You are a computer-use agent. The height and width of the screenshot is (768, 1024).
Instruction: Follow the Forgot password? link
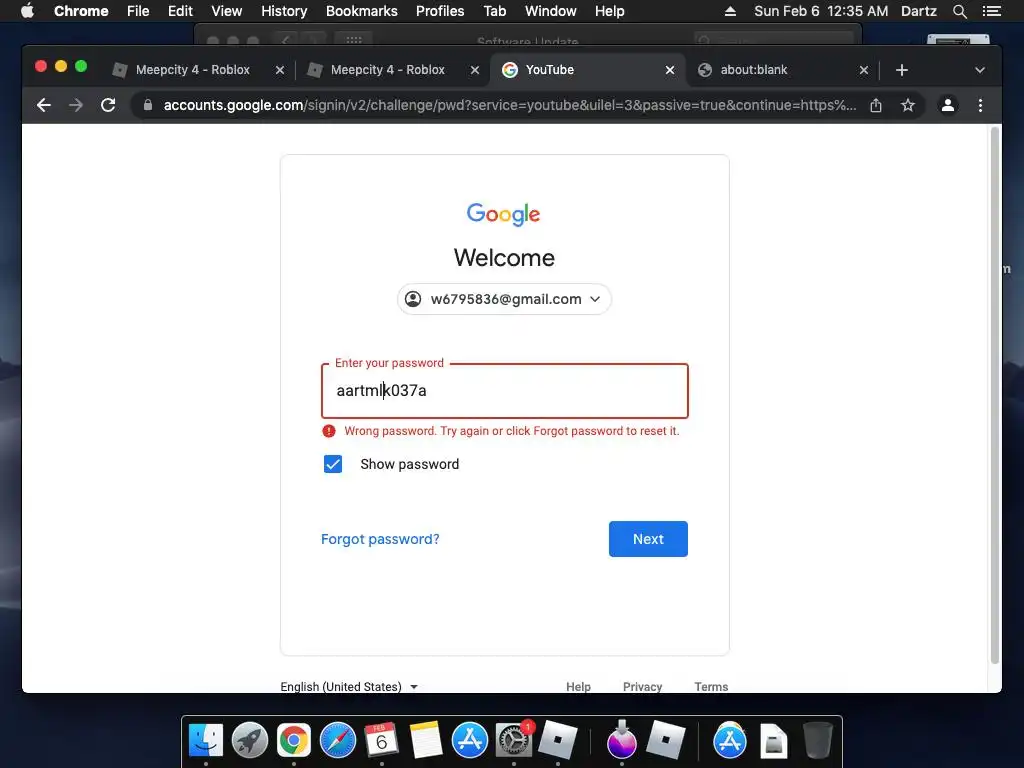[380, 539]
